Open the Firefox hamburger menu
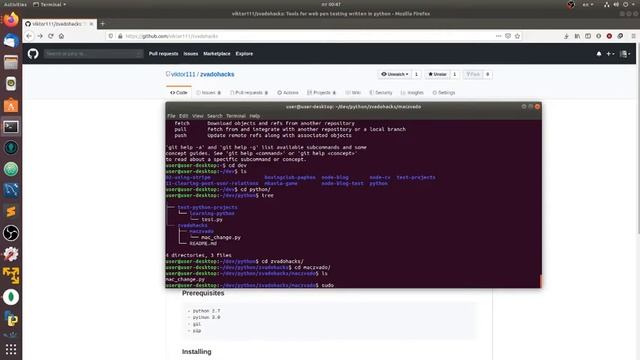This screenshot has width=640, height=360. pos(634,36)
